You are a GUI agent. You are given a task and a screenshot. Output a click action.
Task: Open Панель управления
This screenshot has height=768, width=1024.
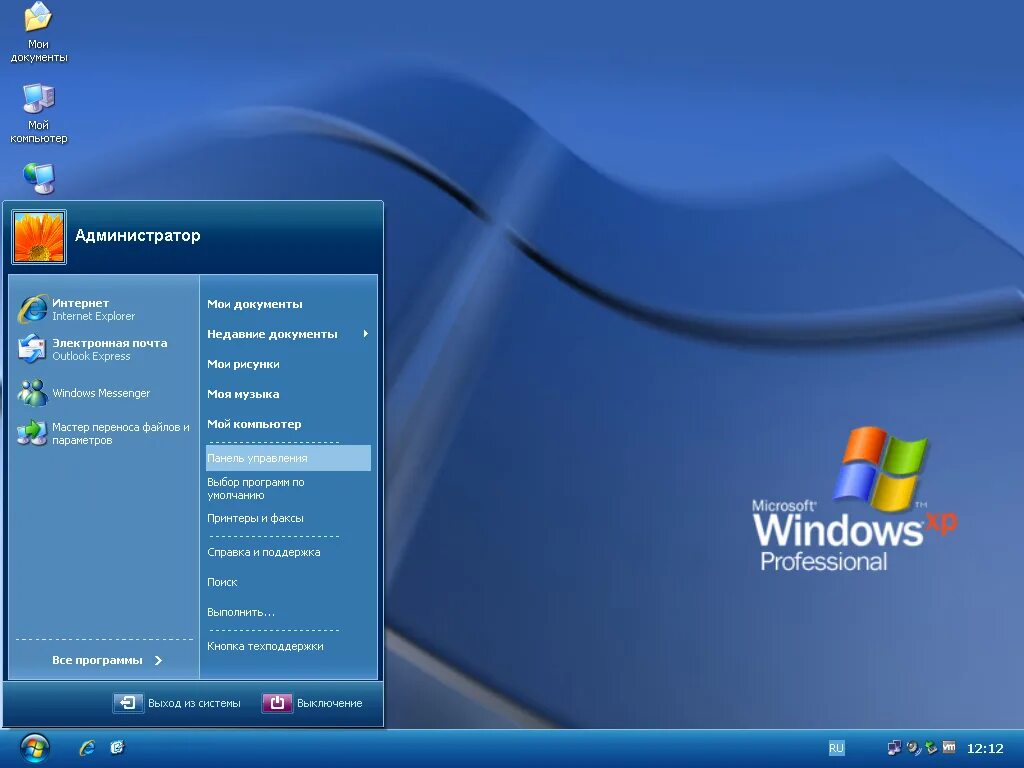point(288,458)
